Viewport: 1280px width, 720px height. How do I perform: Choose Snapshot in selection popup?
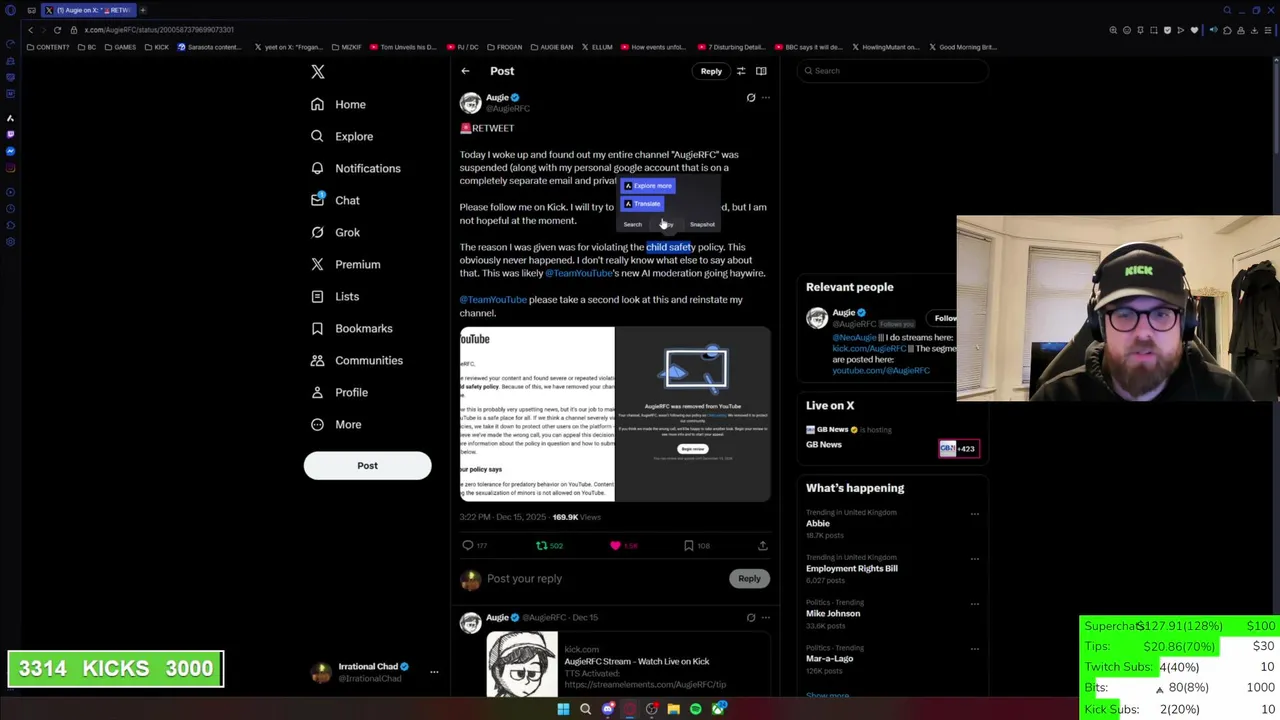point(702,225)
